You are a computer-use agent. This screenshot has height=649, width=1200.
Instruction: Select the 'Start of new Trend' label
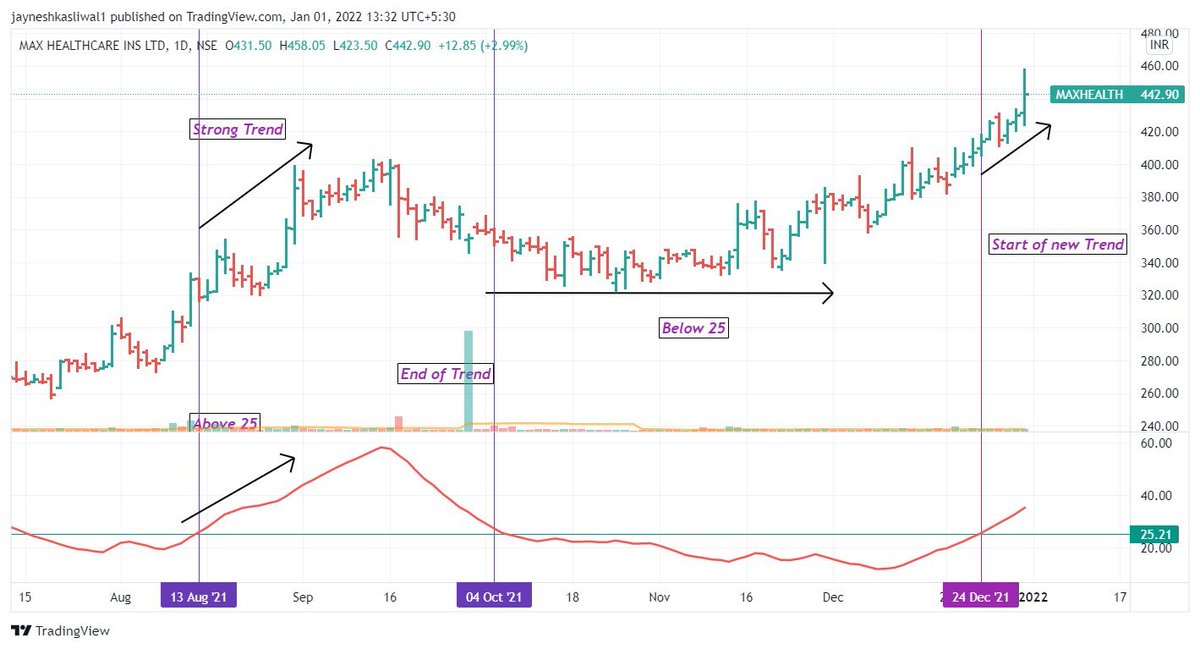(x=1058, y=244)
